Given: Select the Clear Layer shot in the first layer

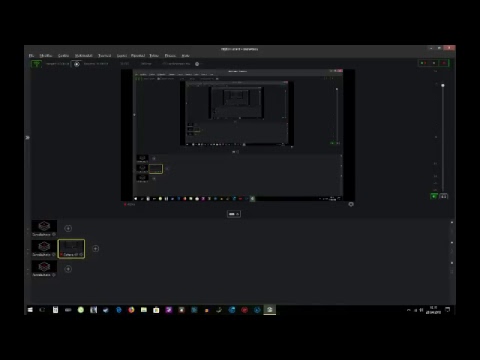Looking at the screenshot, I should click(x=44, y=228).
